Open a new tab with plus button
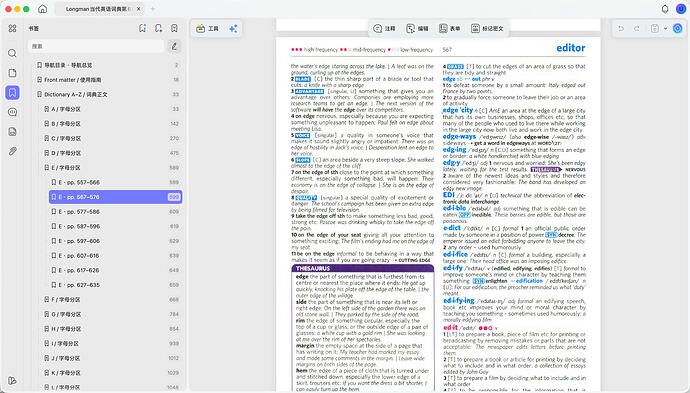 pyautogui.click(x=153, y=9)
